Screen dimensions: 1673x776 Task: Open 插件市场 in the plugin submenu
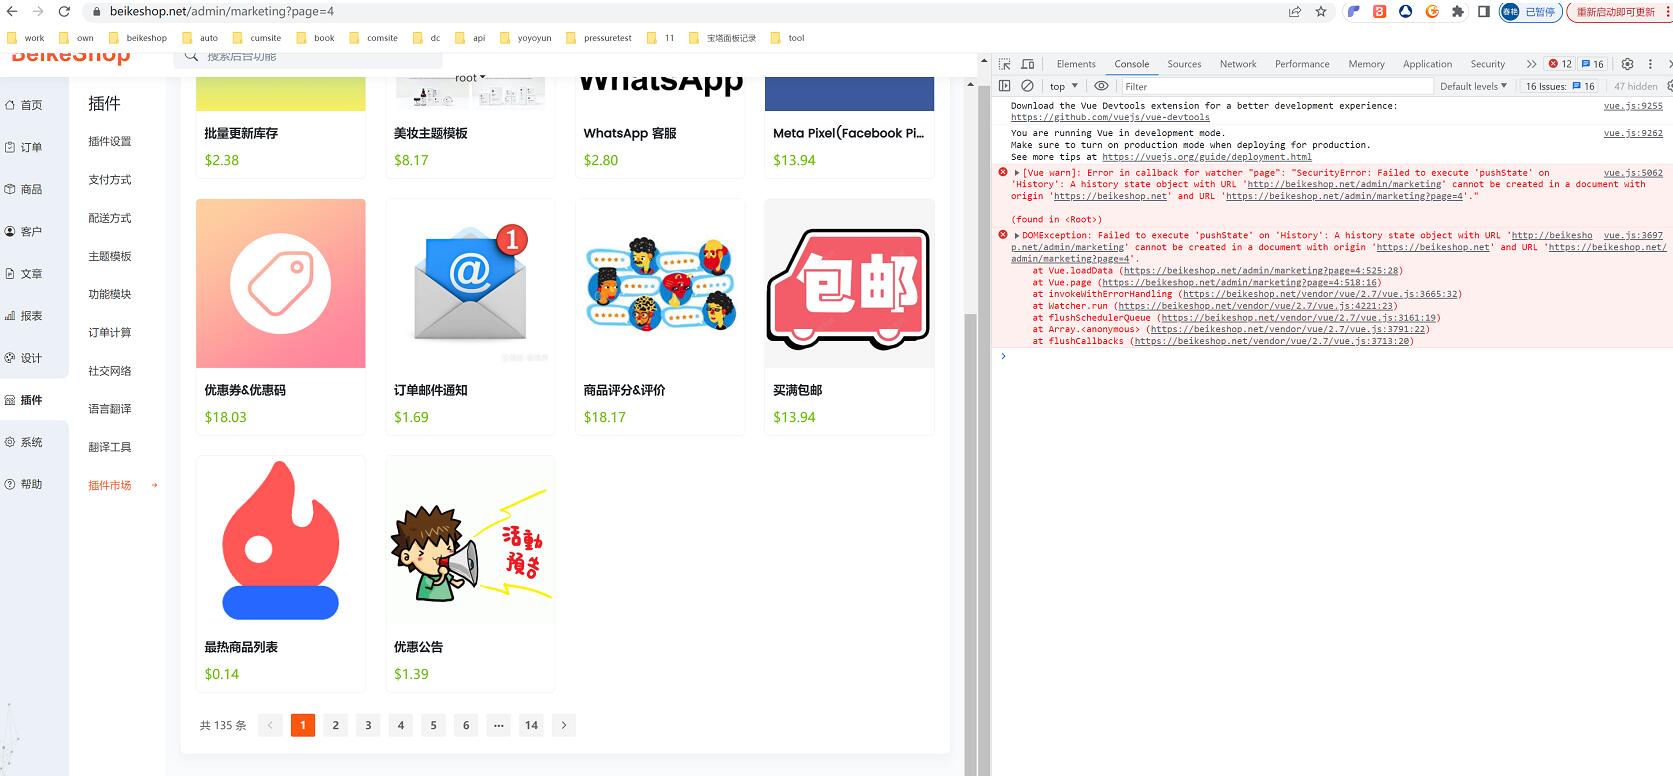(110, 485)
